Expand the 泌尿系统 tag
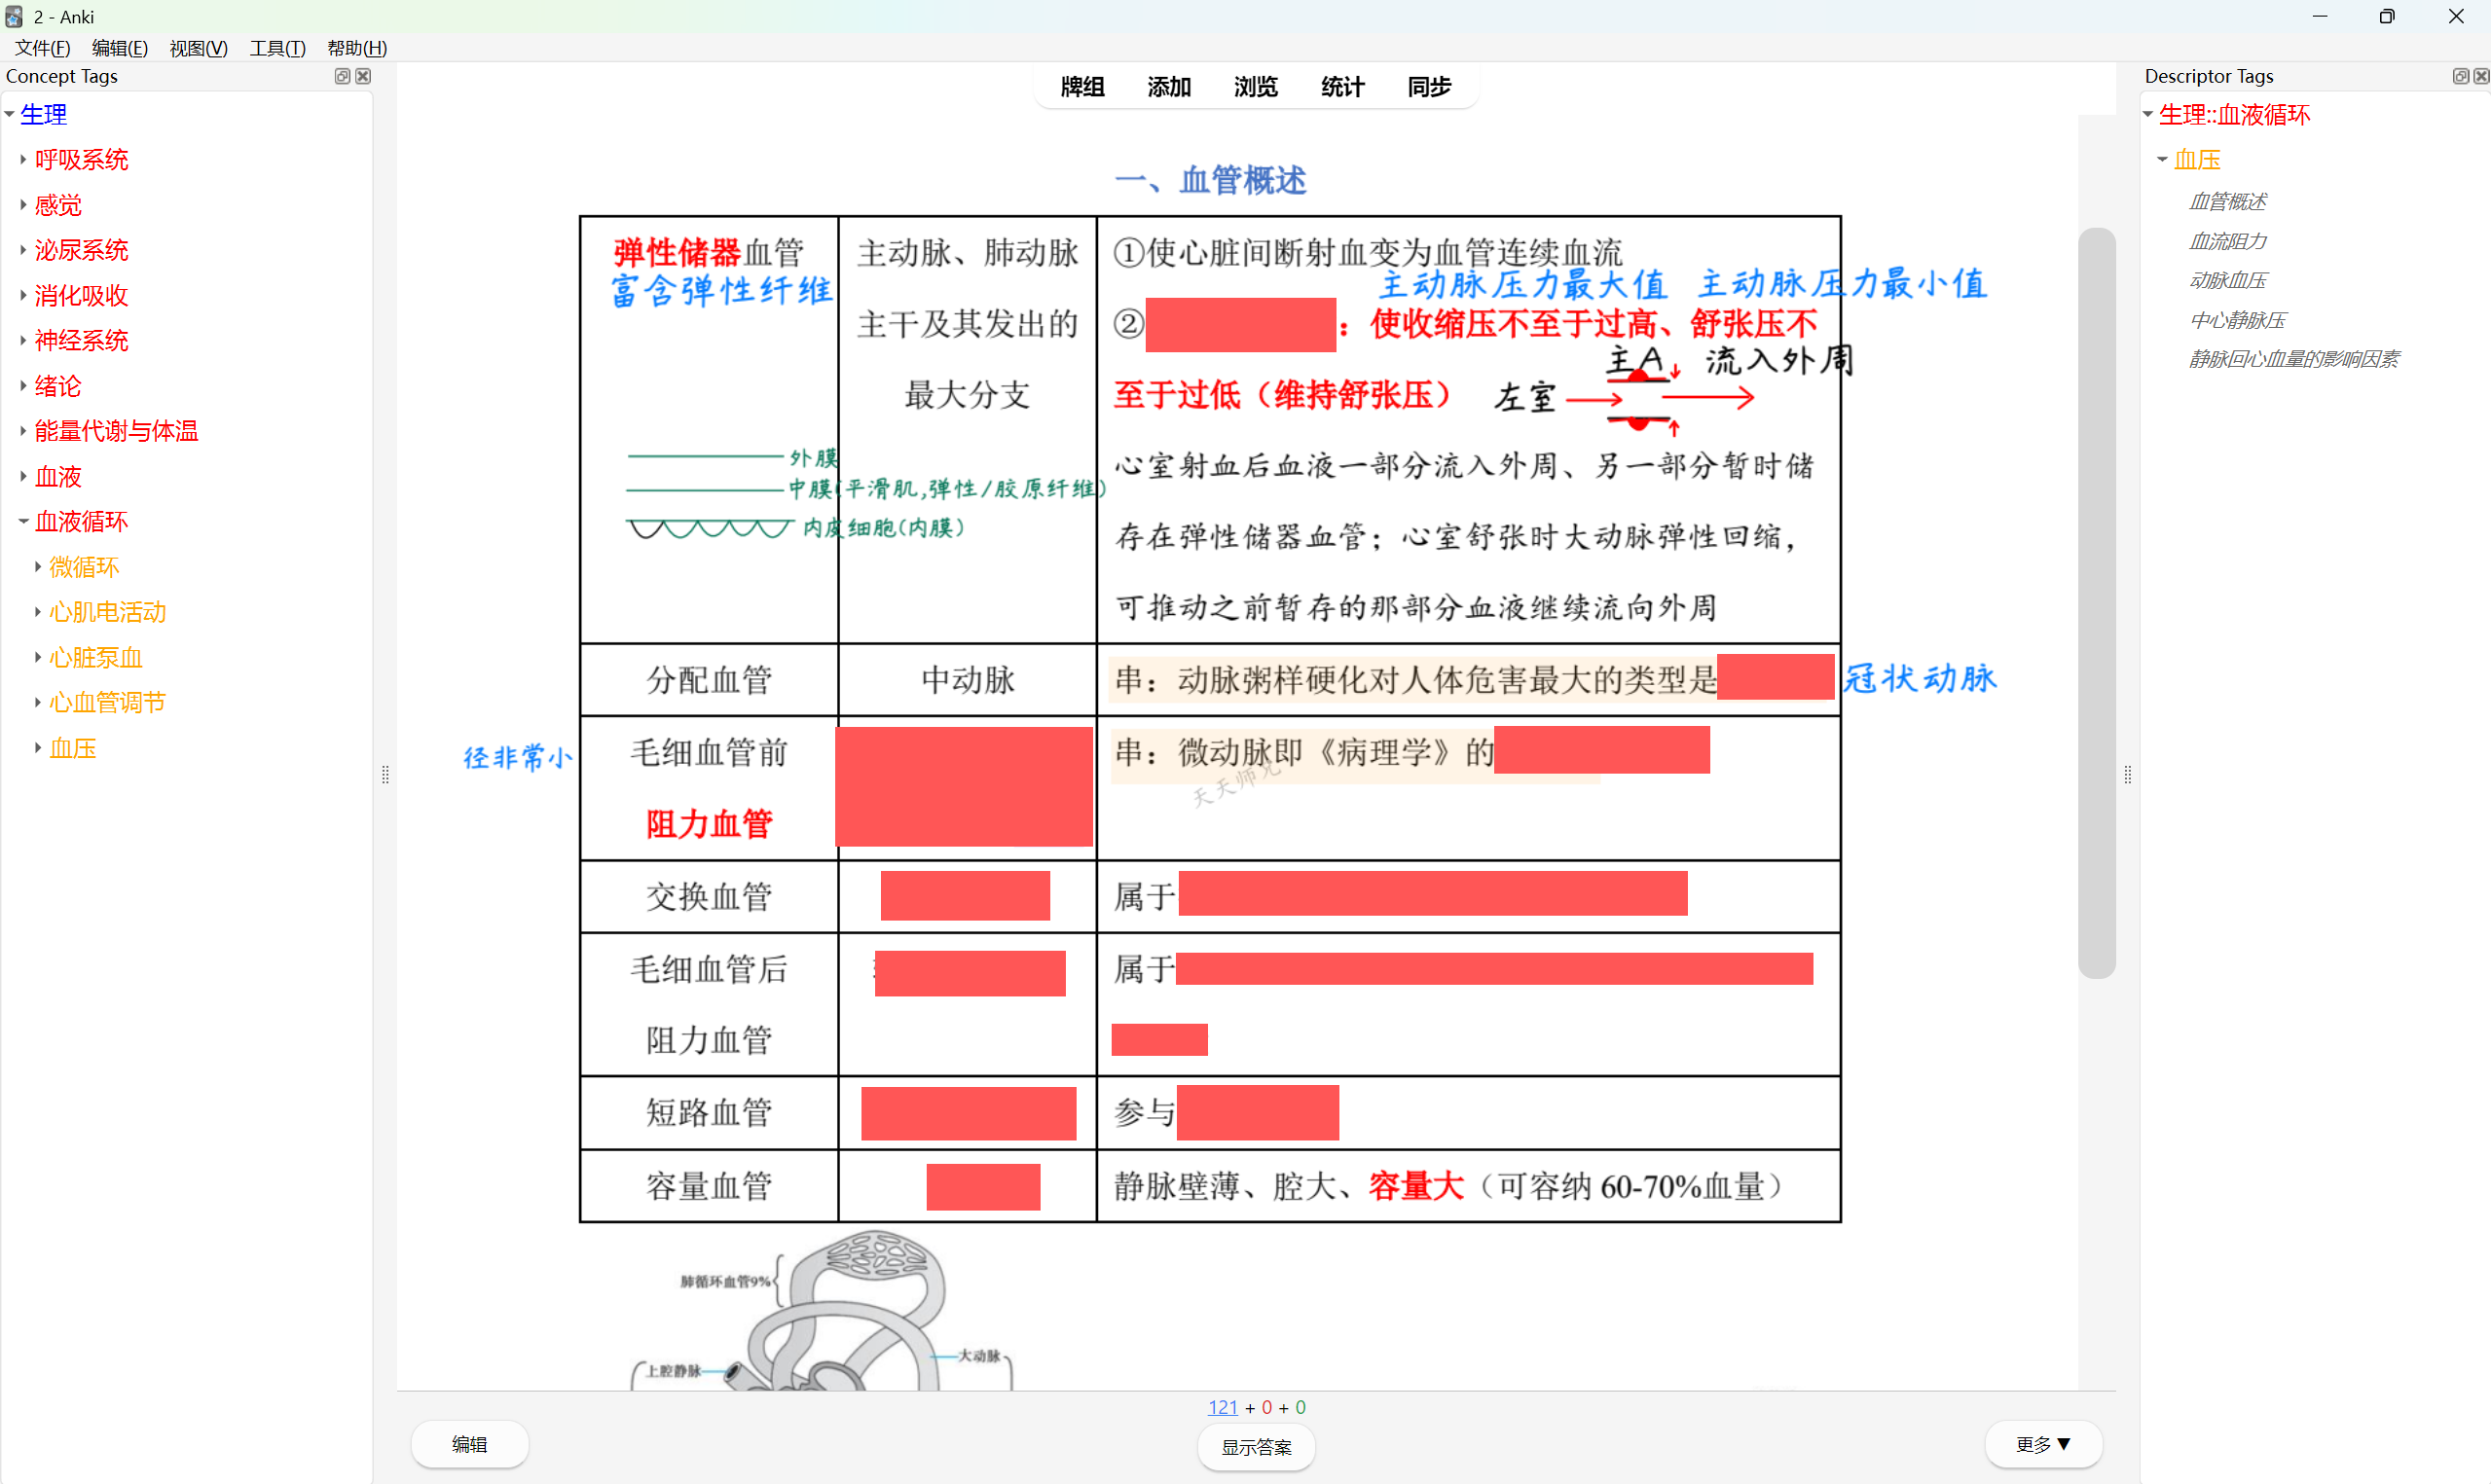2491x1484 pixels. point(23,250)
